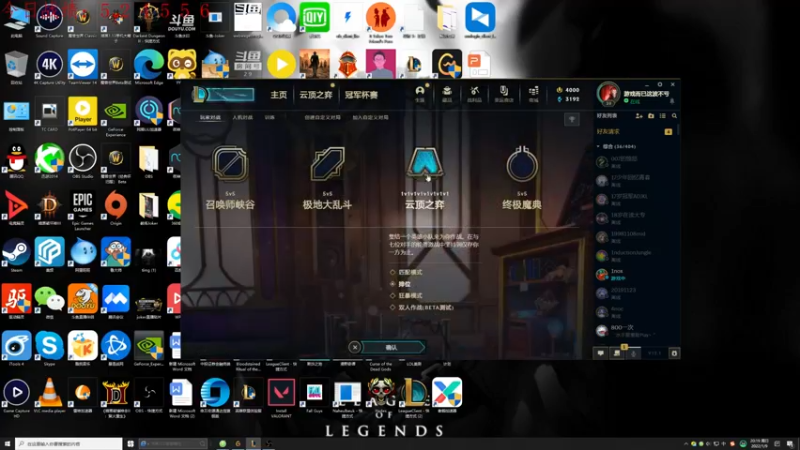800x450 pixels.
Task: Open GeForce Experience desktop shortcut
Action: [116, 116]
